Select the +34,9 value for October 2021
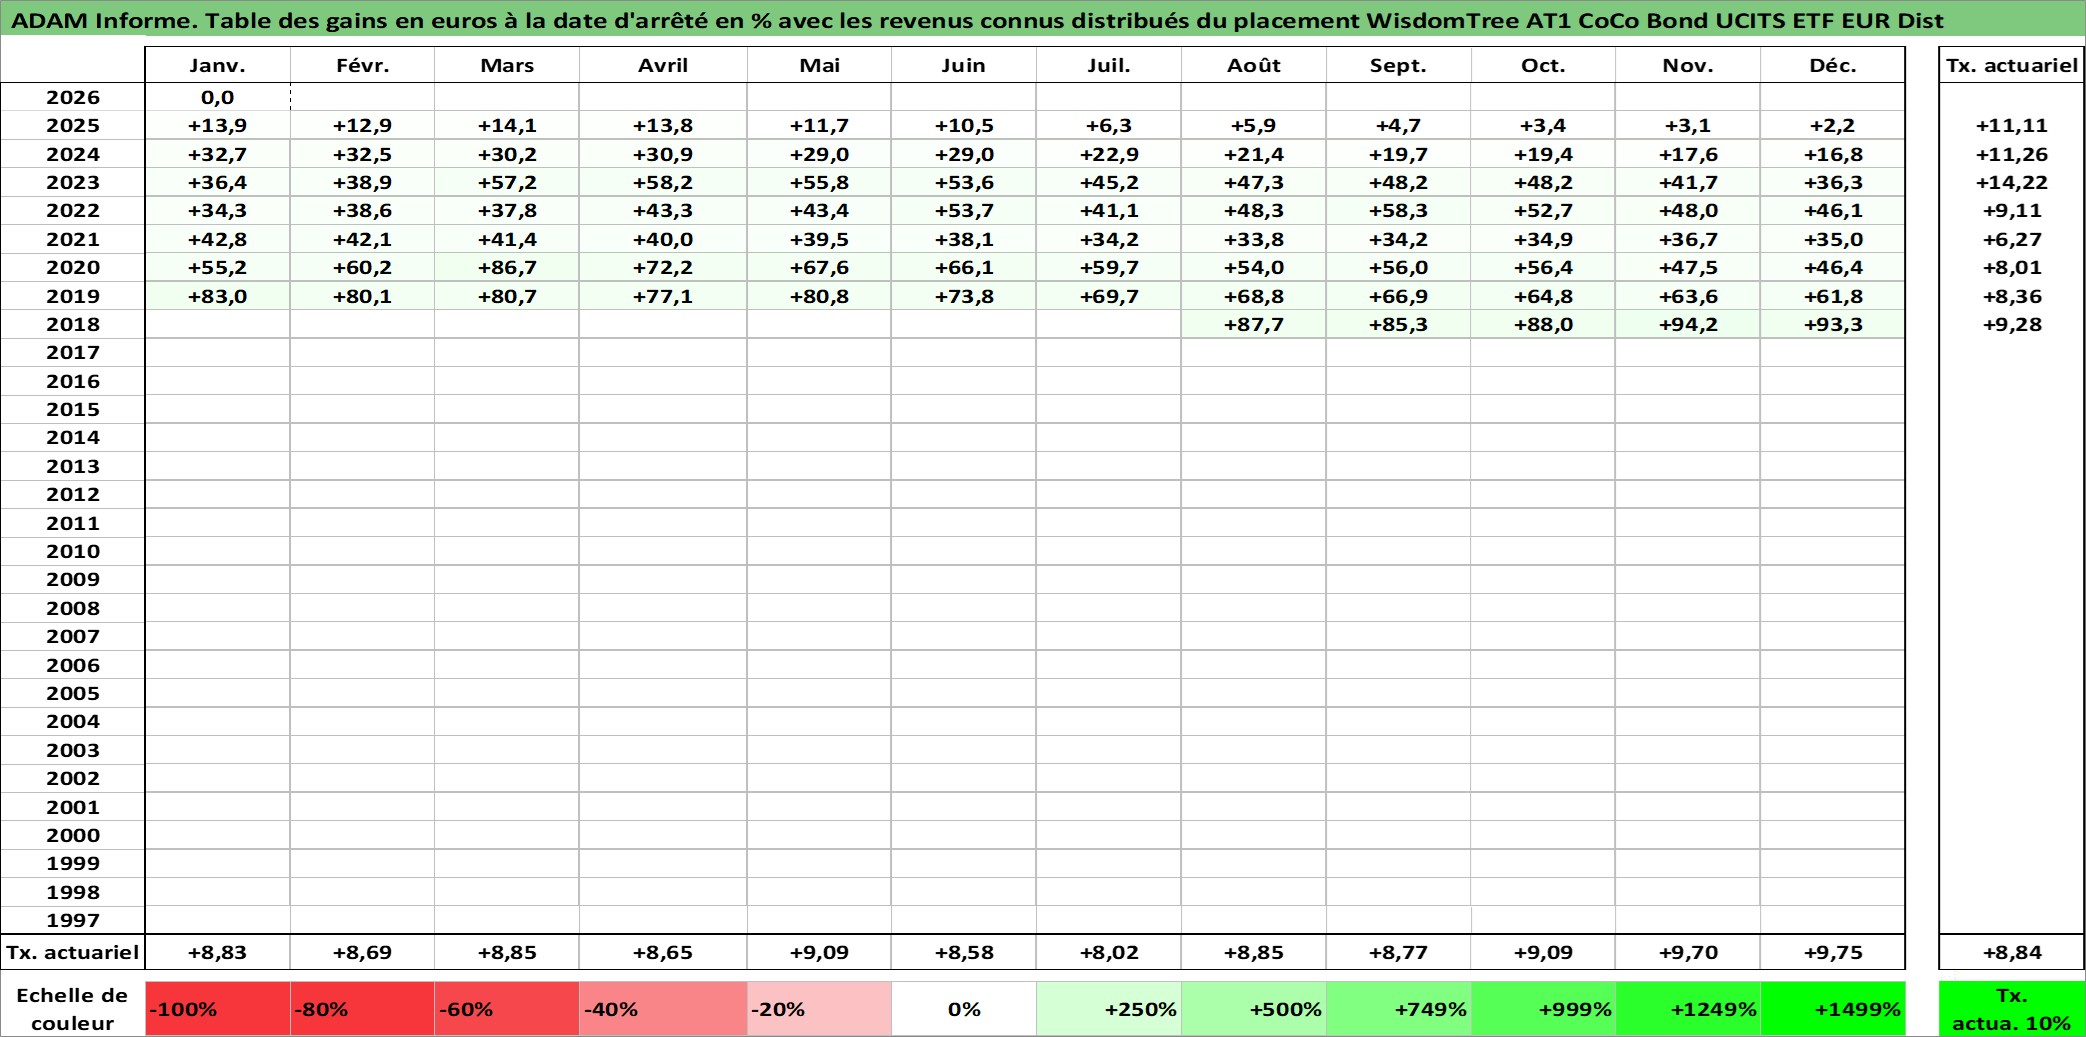Image resolution: width=2086 pixels, height=1037 pixels. pyautogui.click(x=1543, y=239)
